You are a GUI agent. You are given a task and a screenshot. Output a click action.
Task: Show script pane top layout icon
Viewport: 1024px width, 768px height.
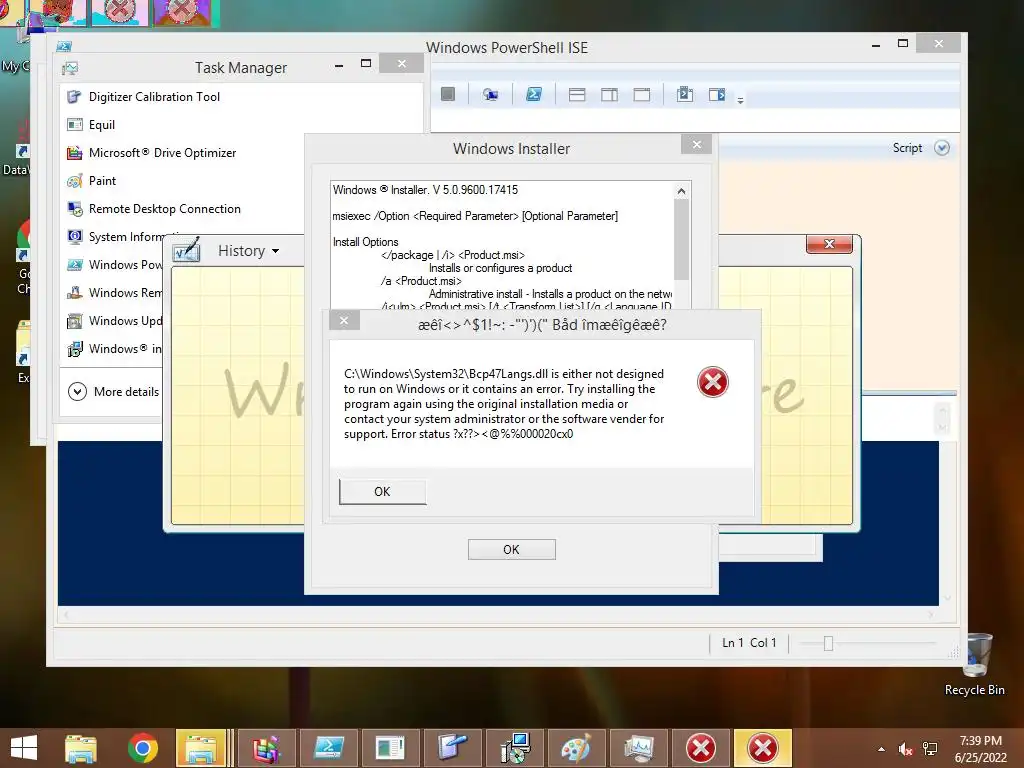[577, 95]
